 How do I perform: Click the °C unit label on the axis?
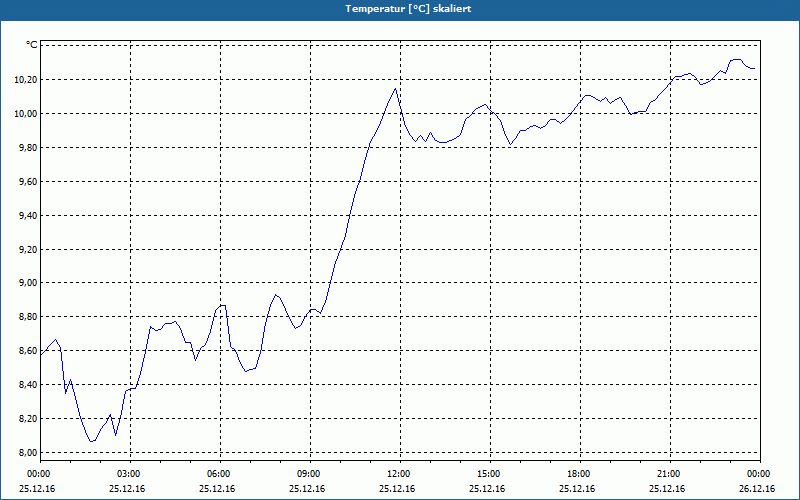32,45
